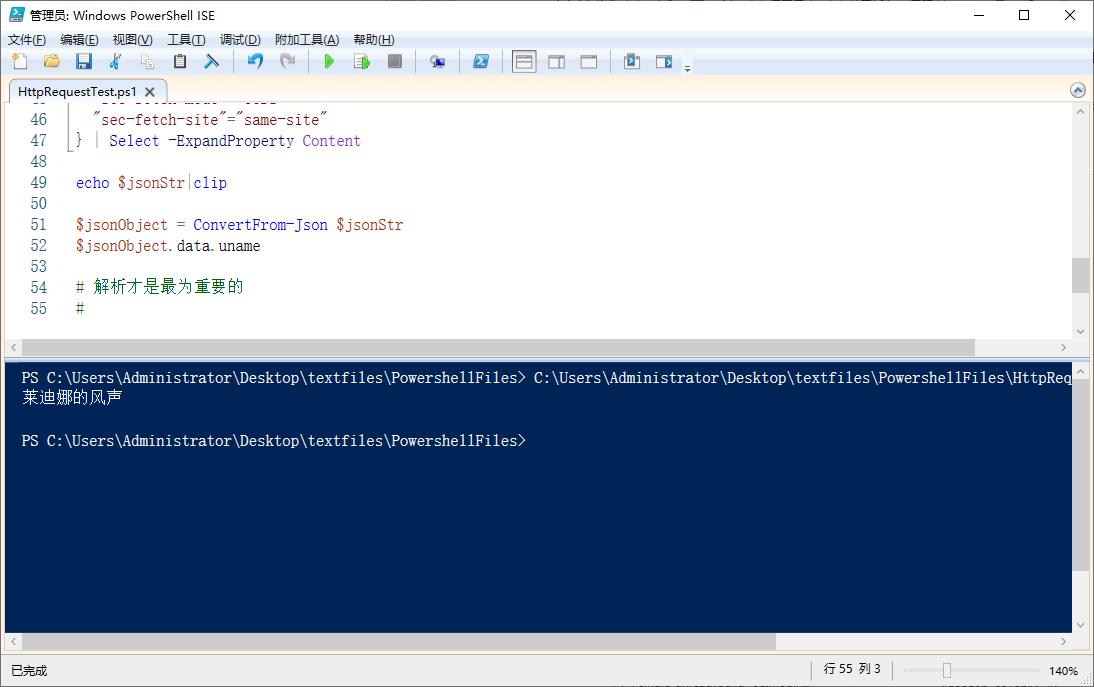The image size is (1094, 687).
Task: Close the HttpRequestTest.ps1 tab
Action: click(151, 91)
